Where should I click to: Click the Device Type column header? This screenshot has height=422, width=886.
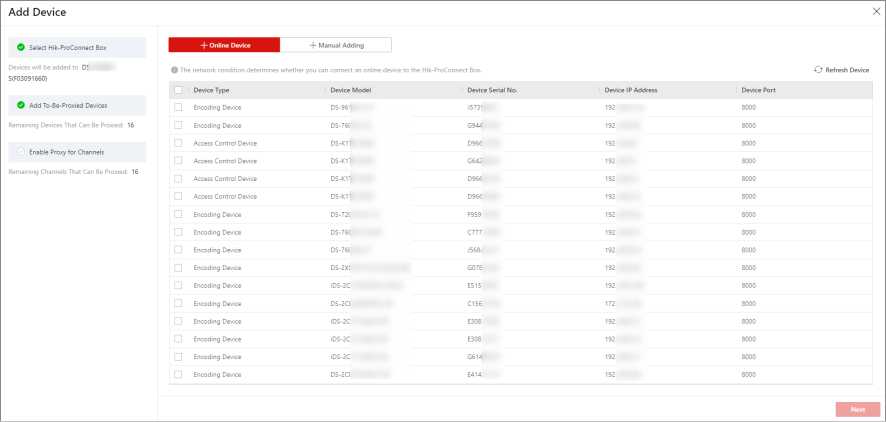point(211,90)
